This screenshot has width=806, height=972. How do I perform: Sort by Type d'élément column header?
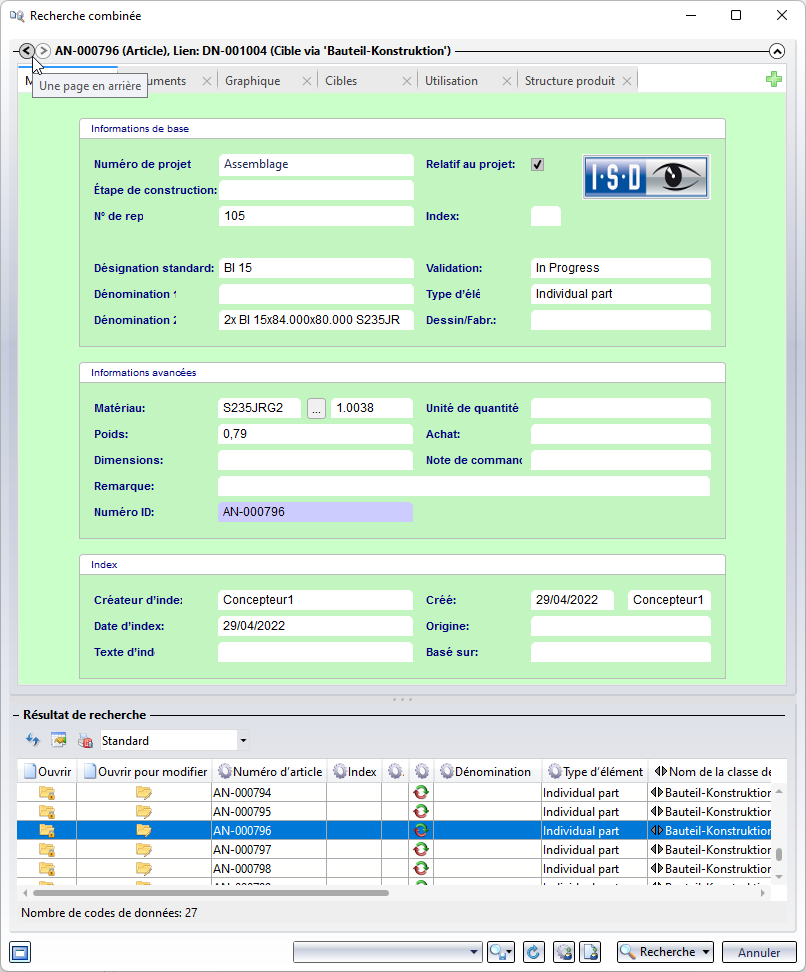(x=595, y=772)
